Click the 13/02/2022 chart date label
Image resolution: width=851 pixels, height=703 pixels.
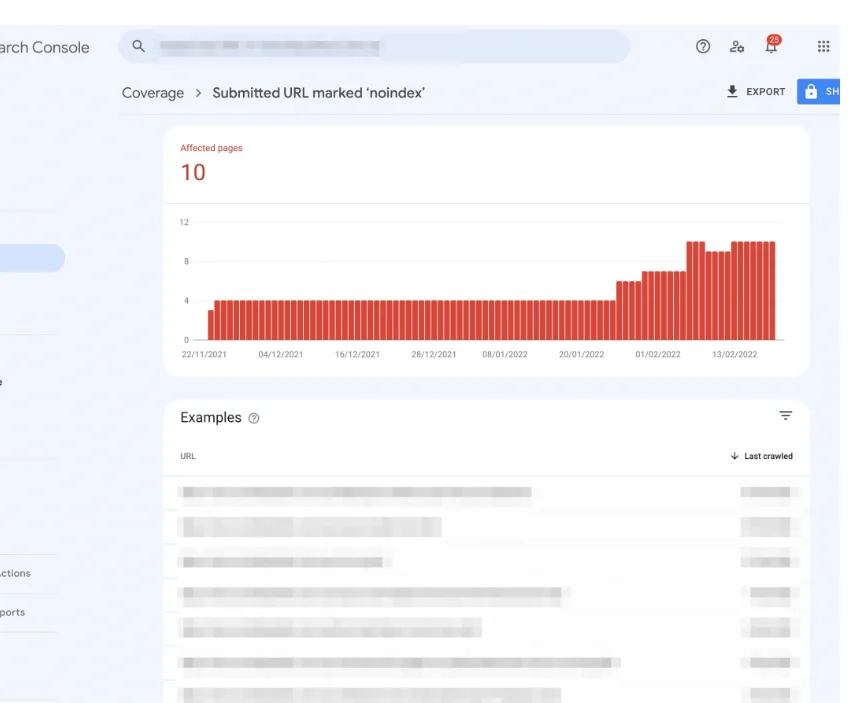point(734,354)
